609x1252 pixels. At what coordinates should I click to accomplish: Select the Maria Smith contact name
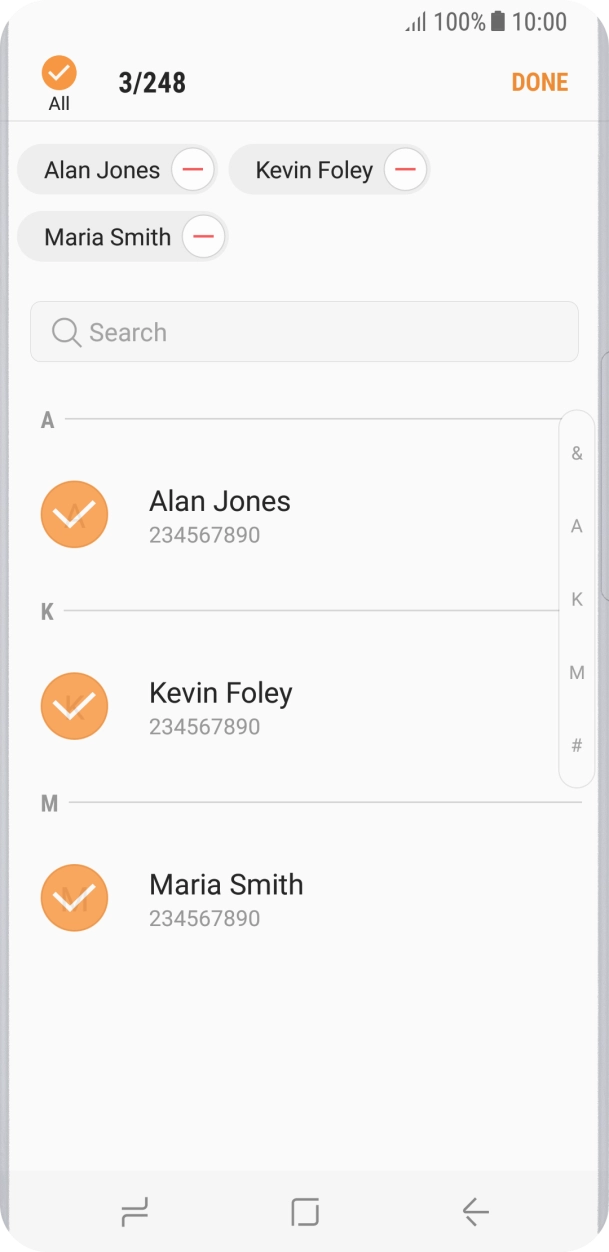click(x=226, y=885)
